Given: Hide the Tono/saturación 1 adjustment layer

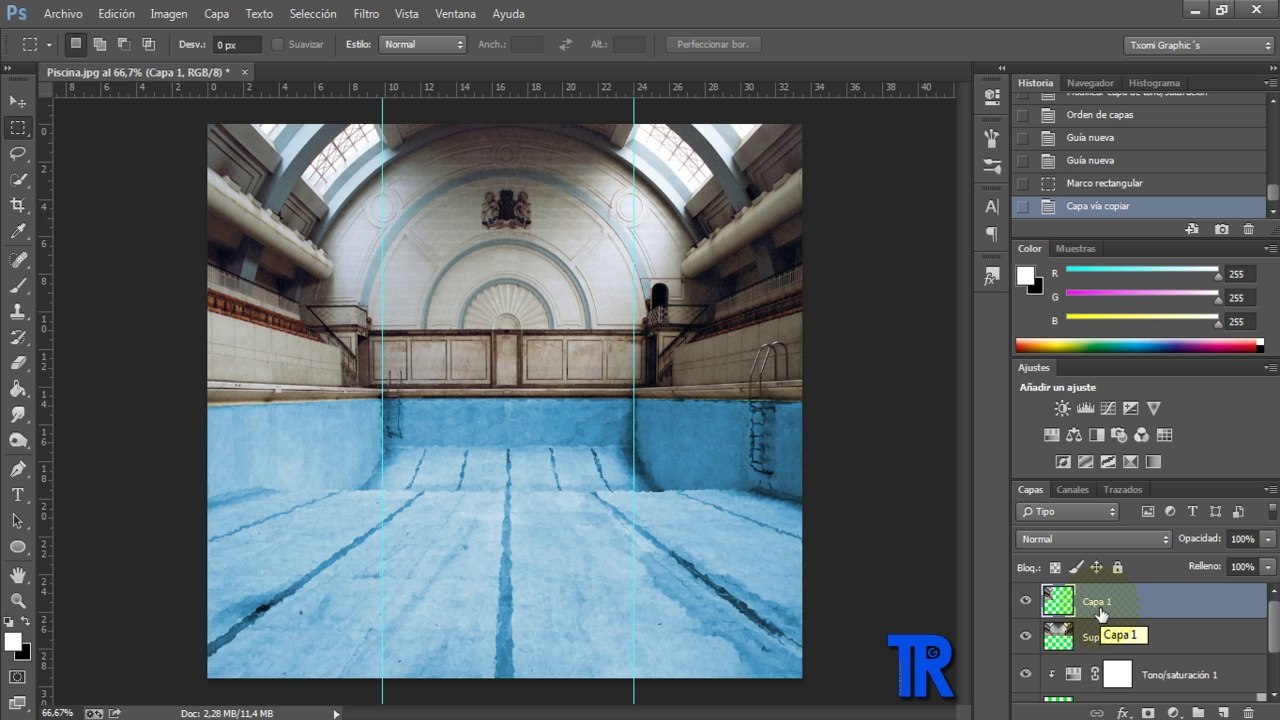Looking at the screenshot, I should [x=1025, y=674].
